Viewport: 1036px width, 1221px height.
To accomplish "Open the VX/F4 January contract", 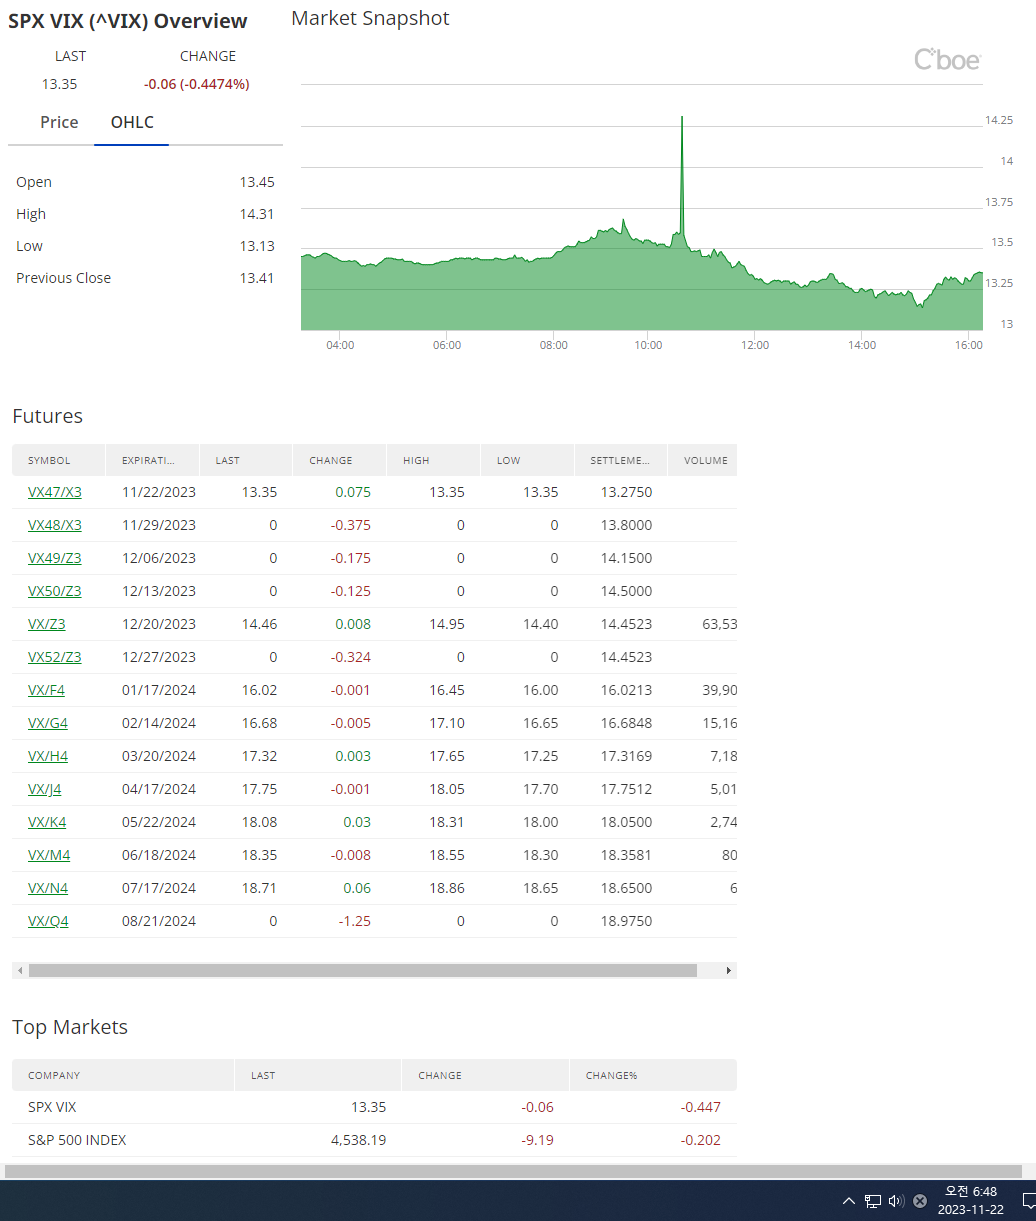I will [x=46, y=690].
